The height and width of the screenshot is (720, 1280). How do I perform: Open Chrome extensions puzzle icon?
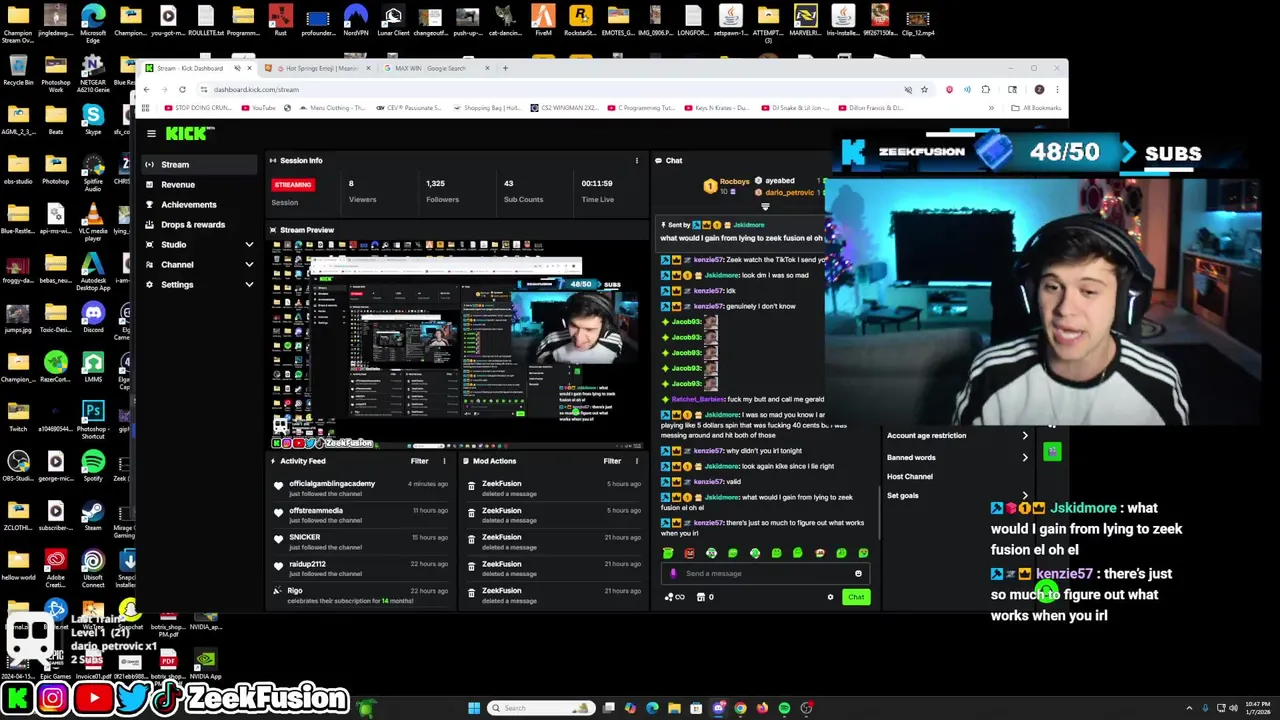[x=985, y=89]
